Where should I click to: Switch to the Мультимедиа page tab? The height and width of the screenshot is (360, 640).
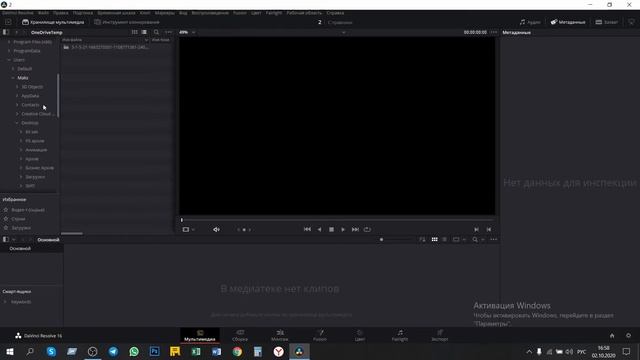200,336
